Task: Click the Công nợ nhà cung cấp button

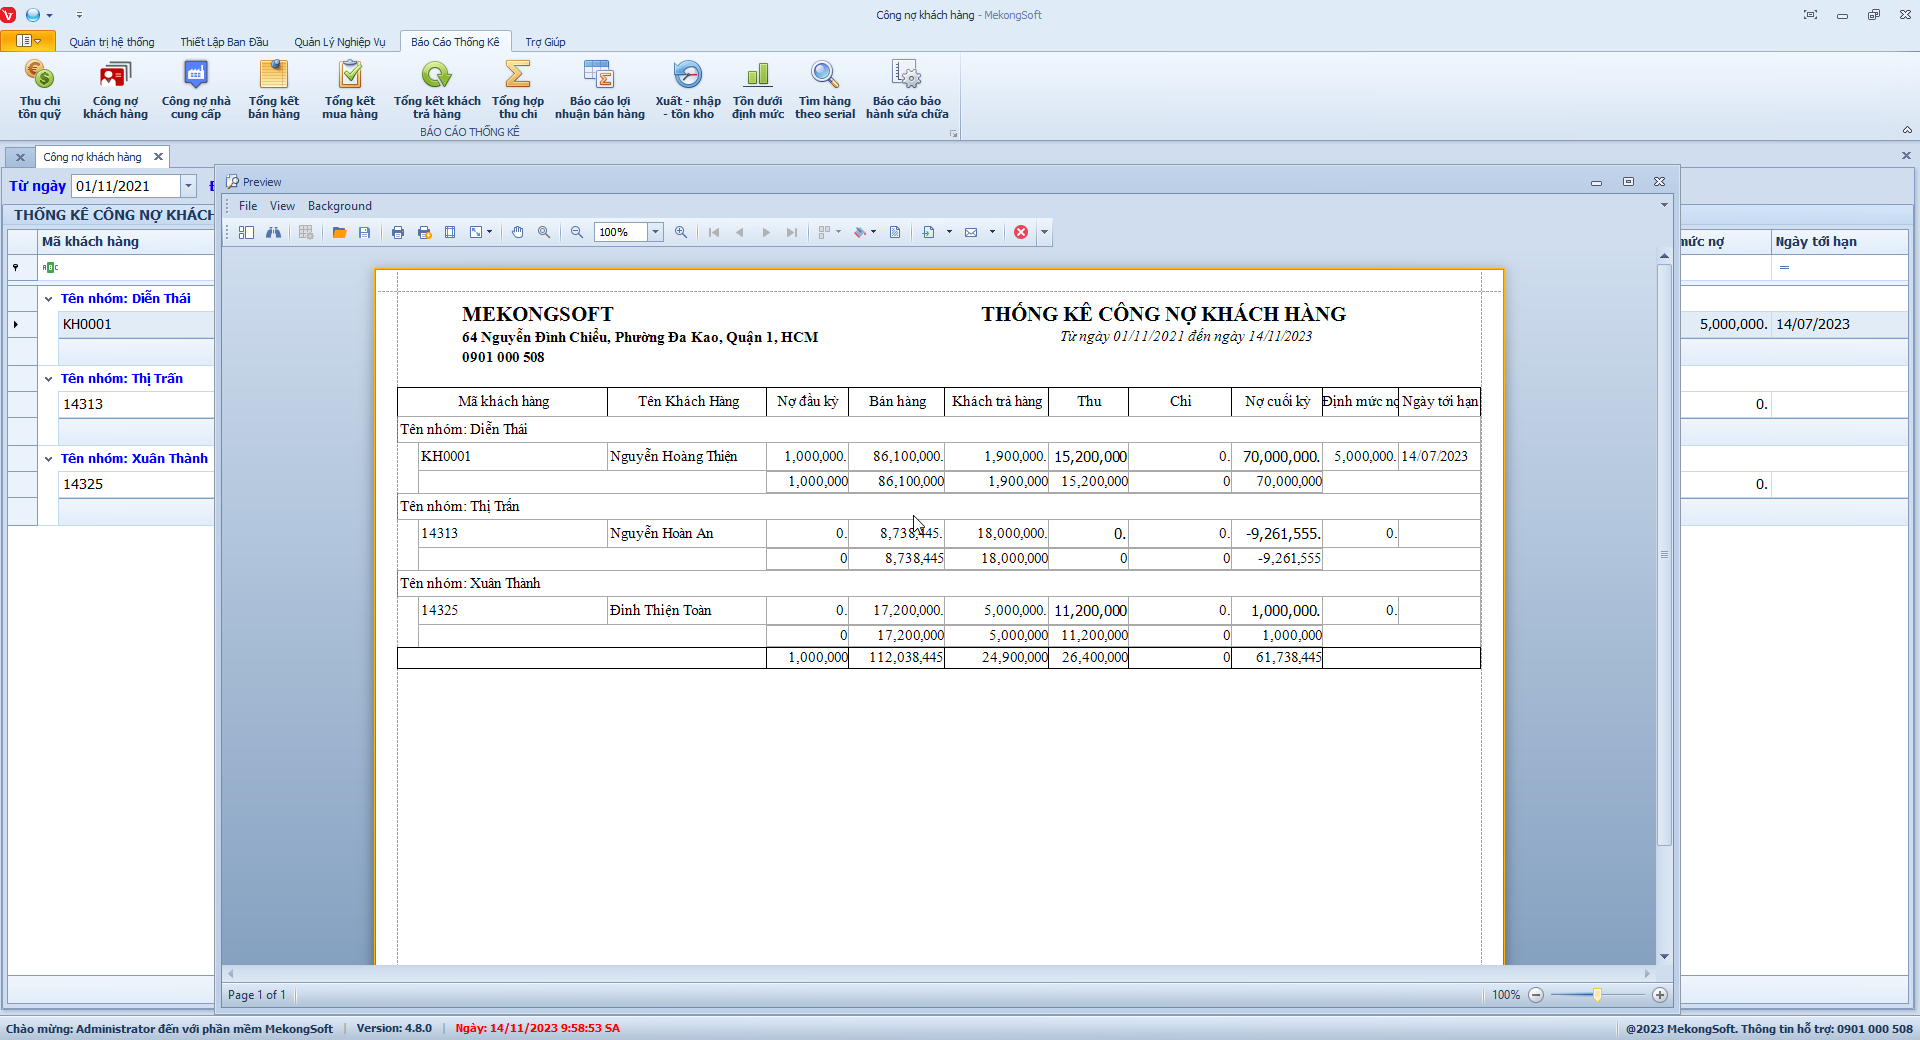Action: coord(196,90)
